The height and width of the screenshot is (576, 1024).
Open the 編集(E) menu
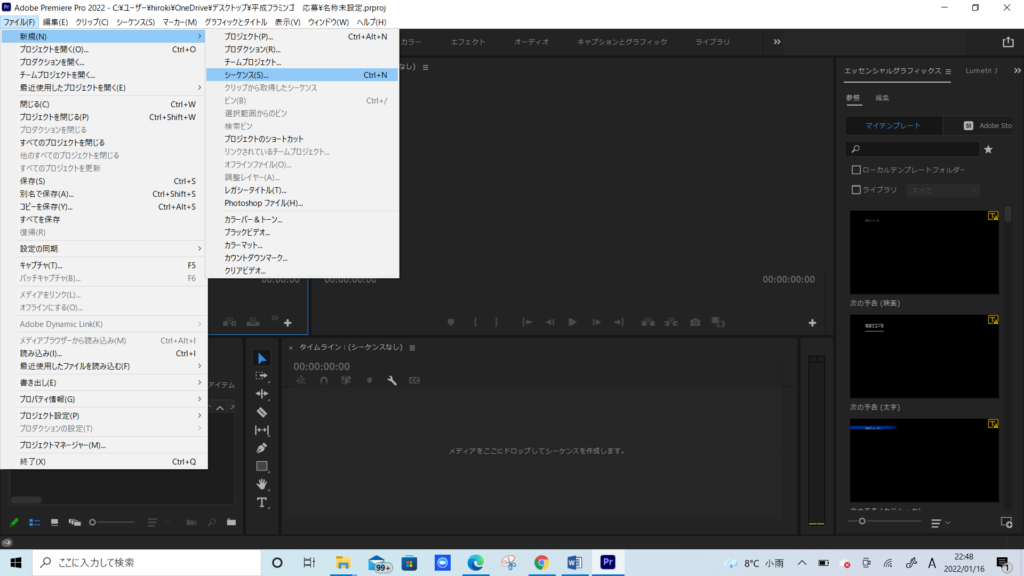pyautogui.click(x=56, y=22)
